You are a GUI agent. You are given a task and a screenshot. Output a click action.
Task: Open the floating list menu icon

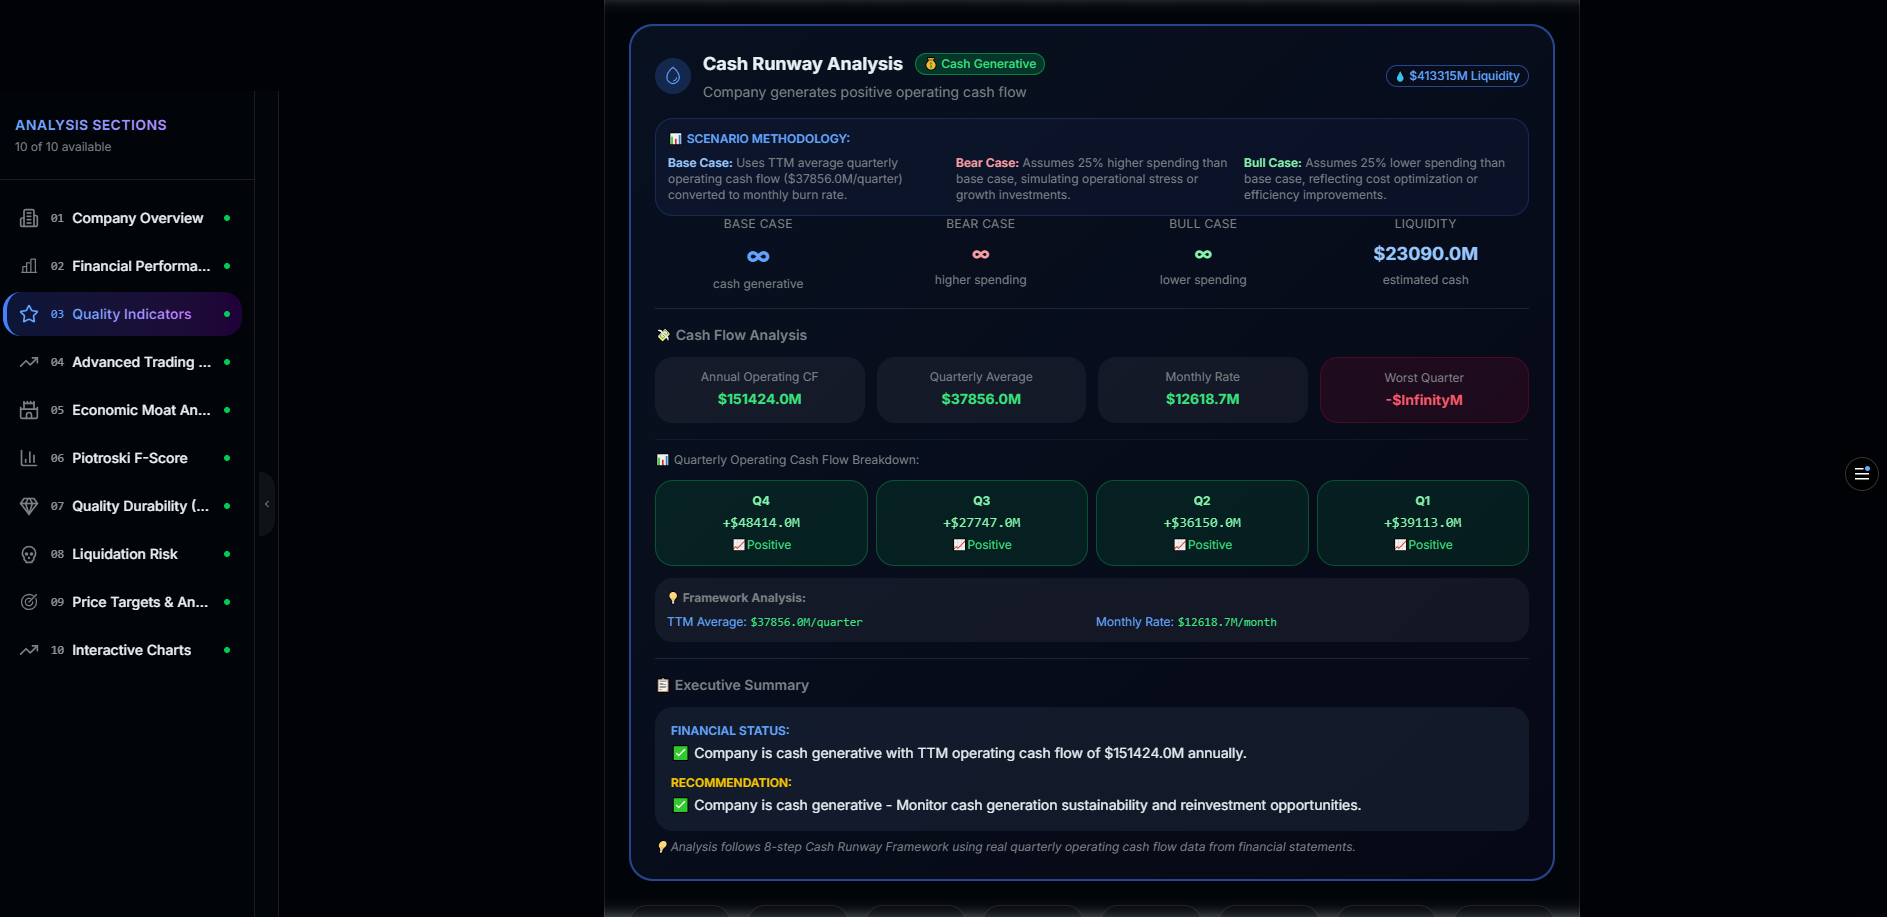[x=1861, y=473]
